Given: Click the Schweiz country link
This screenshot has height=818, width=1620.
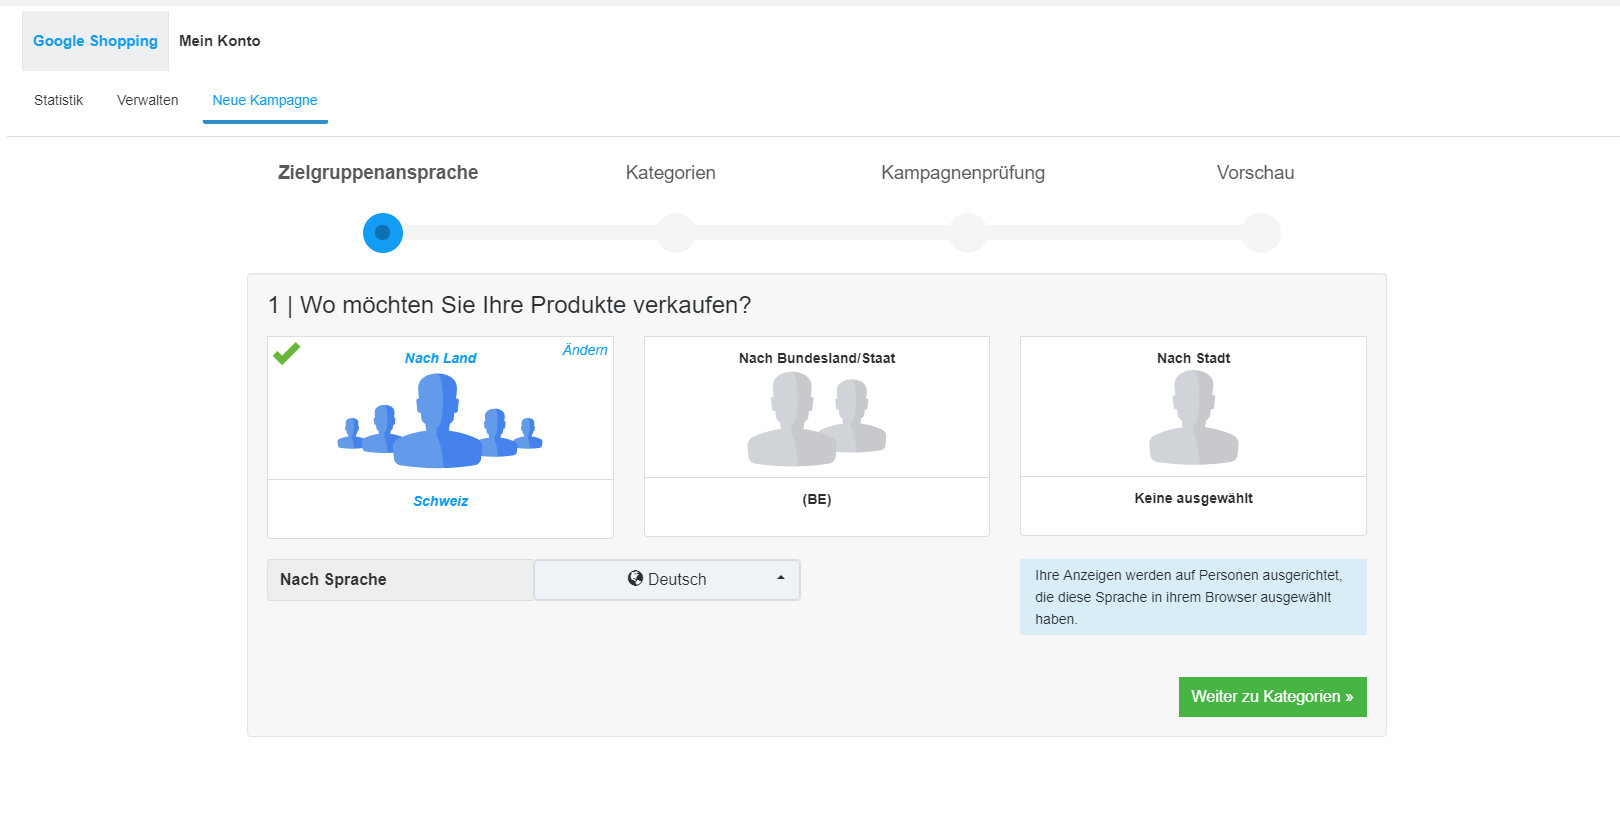Looking at the screenshot, I should click(x=441, y=501).
